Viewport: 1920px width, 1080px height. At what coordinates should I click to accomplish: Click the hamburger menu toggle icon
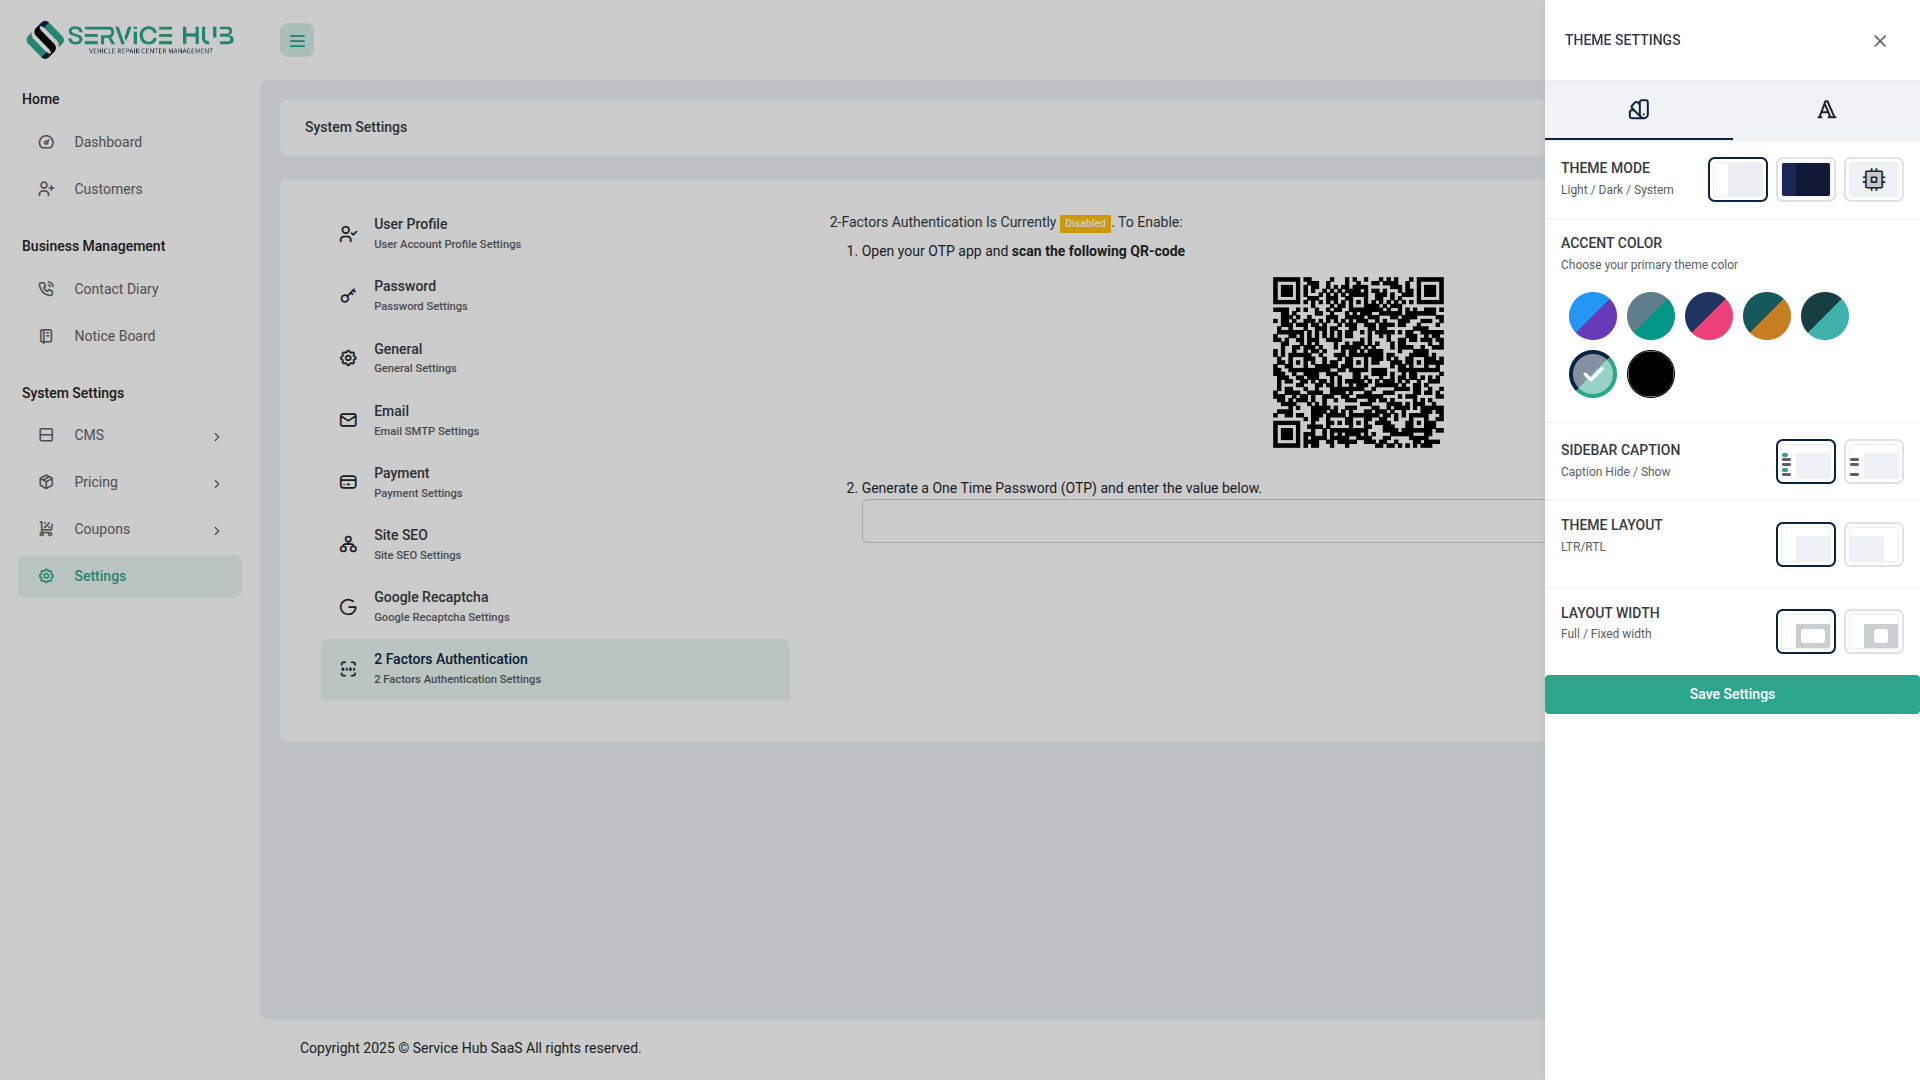tap(297, 41)
